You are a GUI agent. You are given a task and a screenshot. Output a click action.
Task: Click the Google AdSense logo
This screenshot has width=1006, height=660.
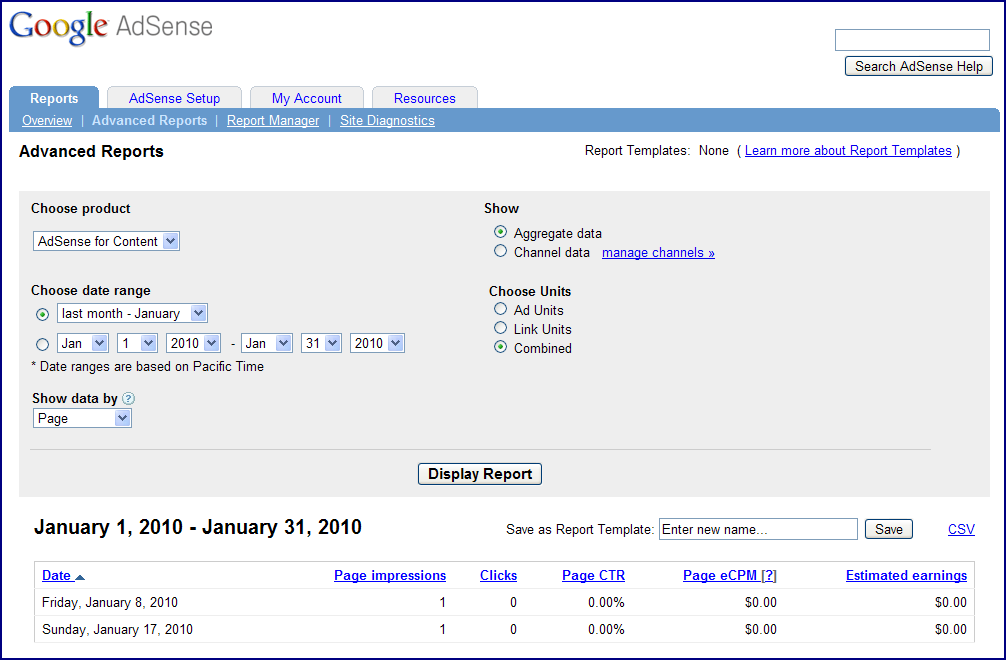[111, 28]
